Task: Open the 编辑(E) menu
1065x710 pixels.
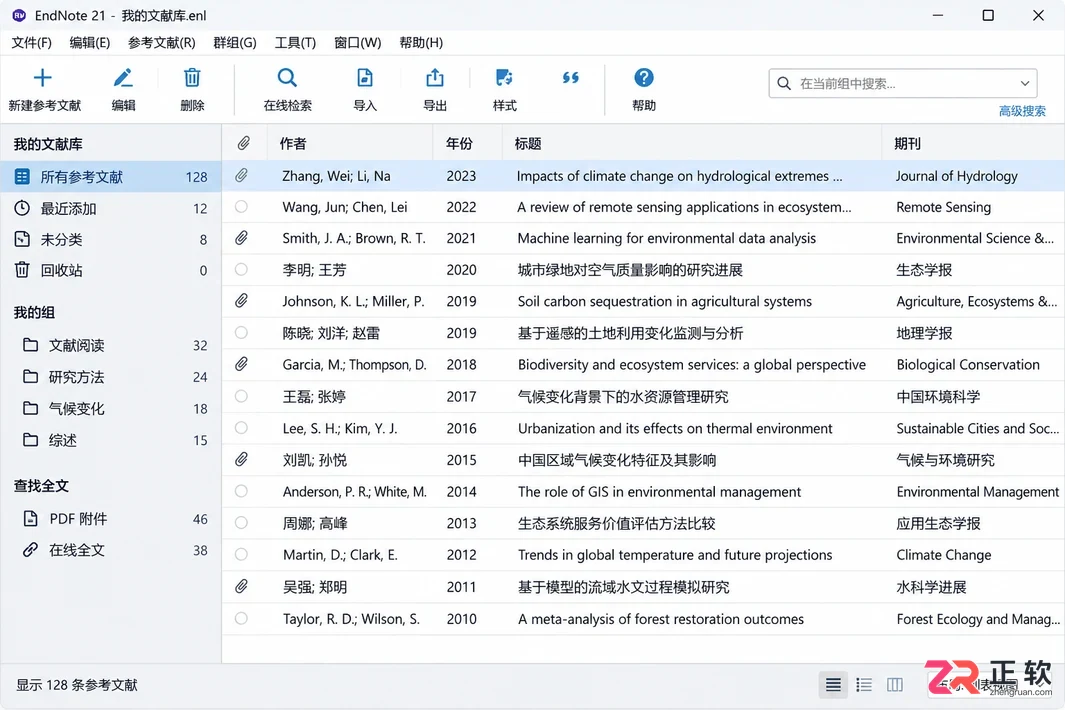Action: click(x=90, y=43)
